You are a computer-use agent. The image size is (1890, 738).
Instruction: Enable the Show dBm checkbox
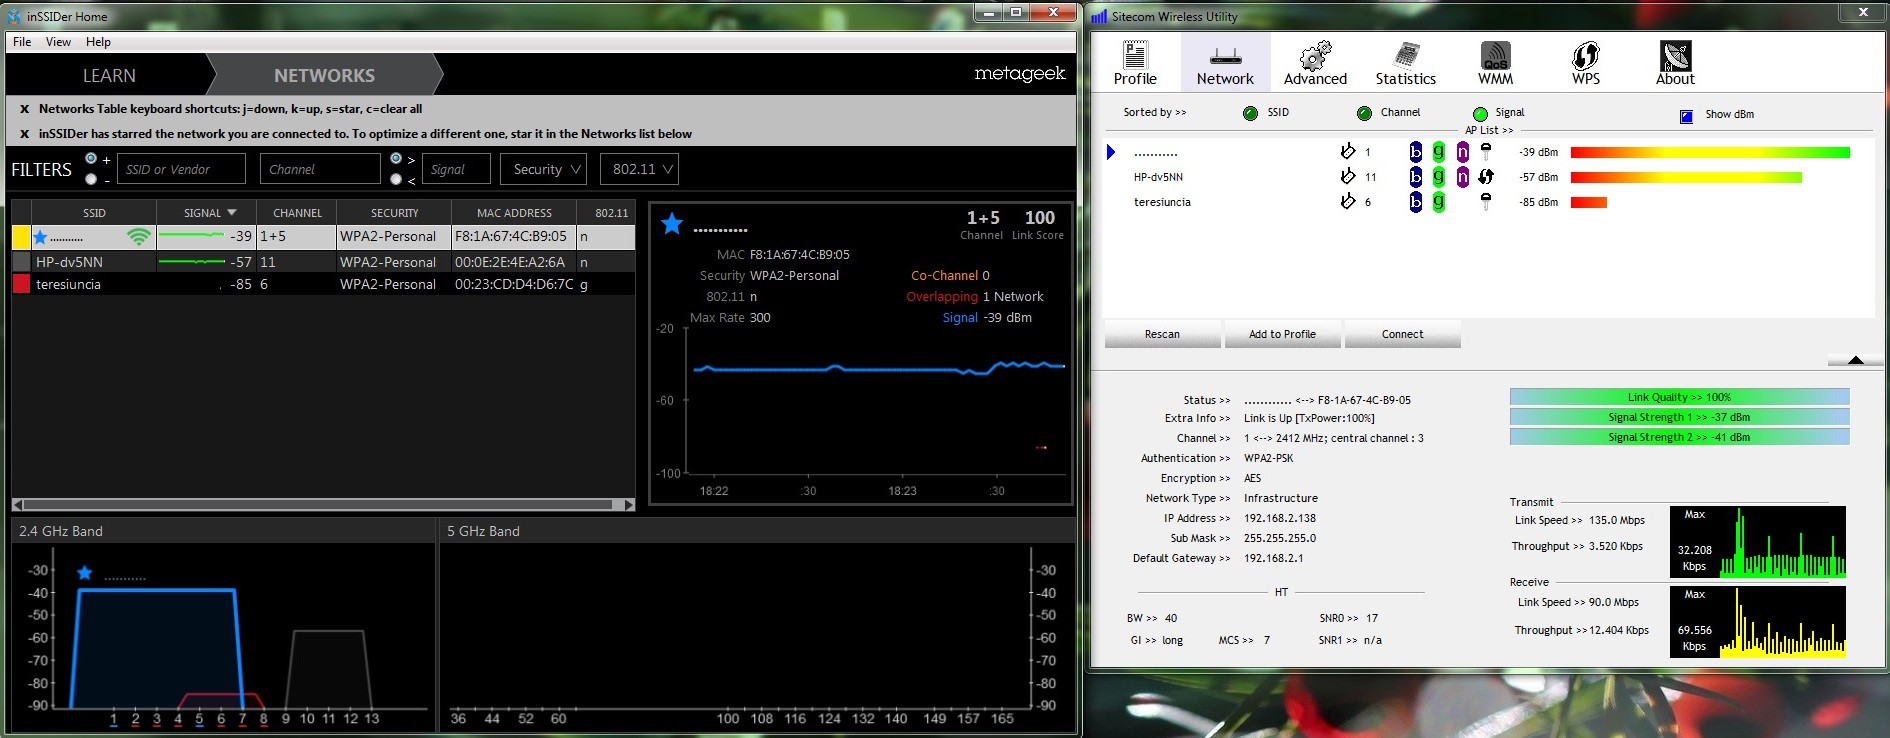point(1686,116)
